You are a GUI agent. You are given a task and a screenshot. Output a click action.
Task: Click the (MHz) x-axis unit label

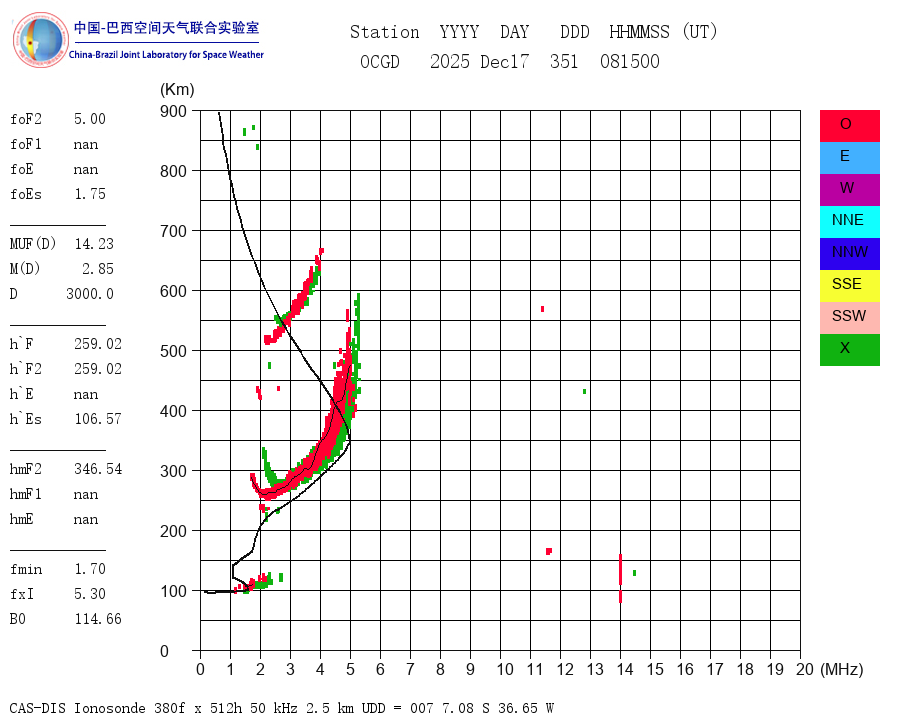(x=841, y=669)
